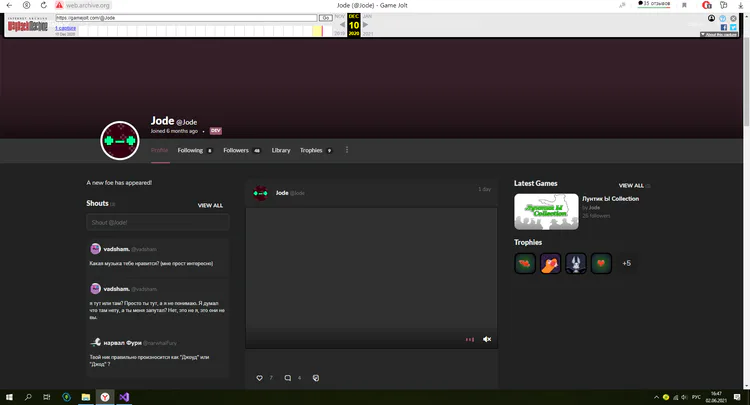Viewport: 750px width, 405px height.
Task: Reload the page with the refresh icon
Action: tap(44, 5)
